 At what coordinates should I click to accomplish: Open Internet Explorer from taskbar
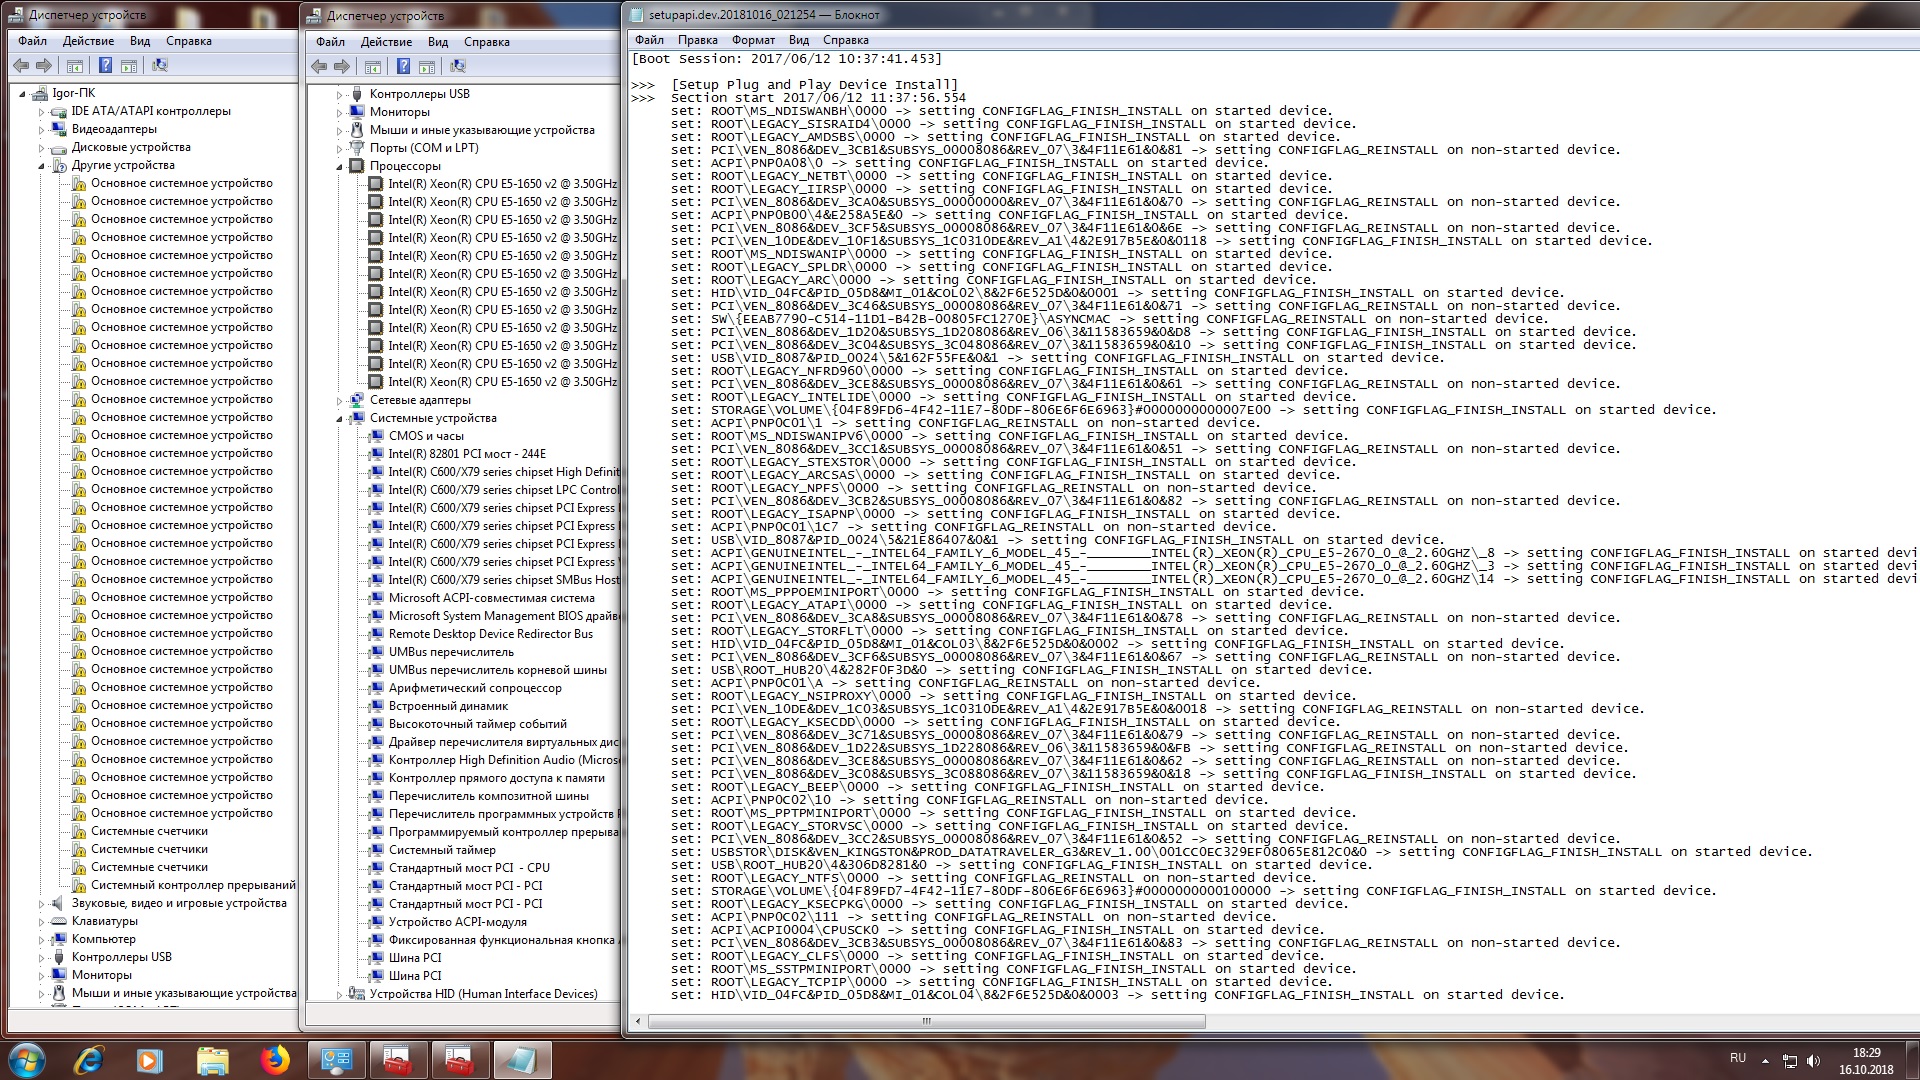point(90,1060)
